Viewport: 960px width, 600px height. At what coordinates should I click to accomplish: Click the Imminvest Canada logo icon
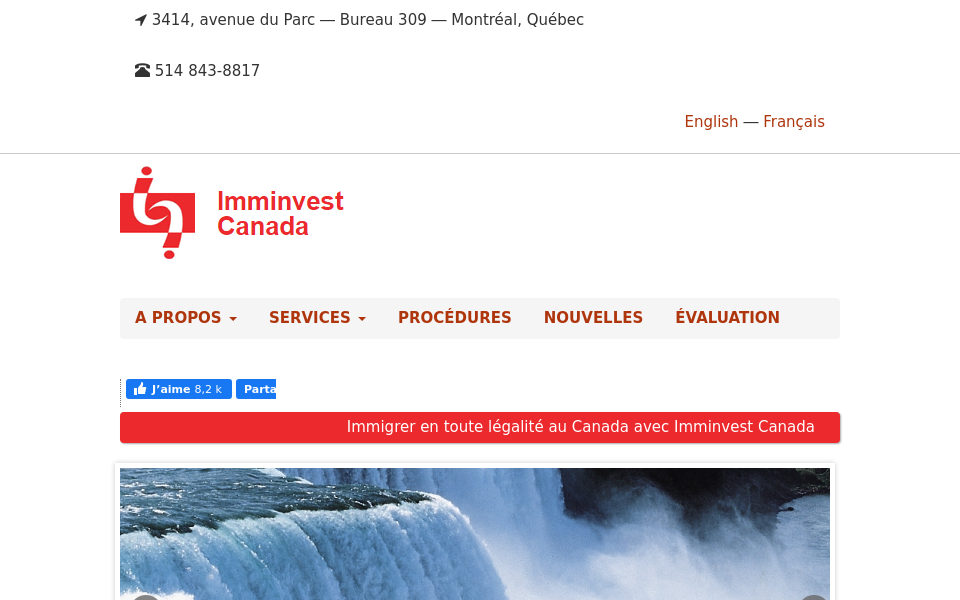click(157, 212)
